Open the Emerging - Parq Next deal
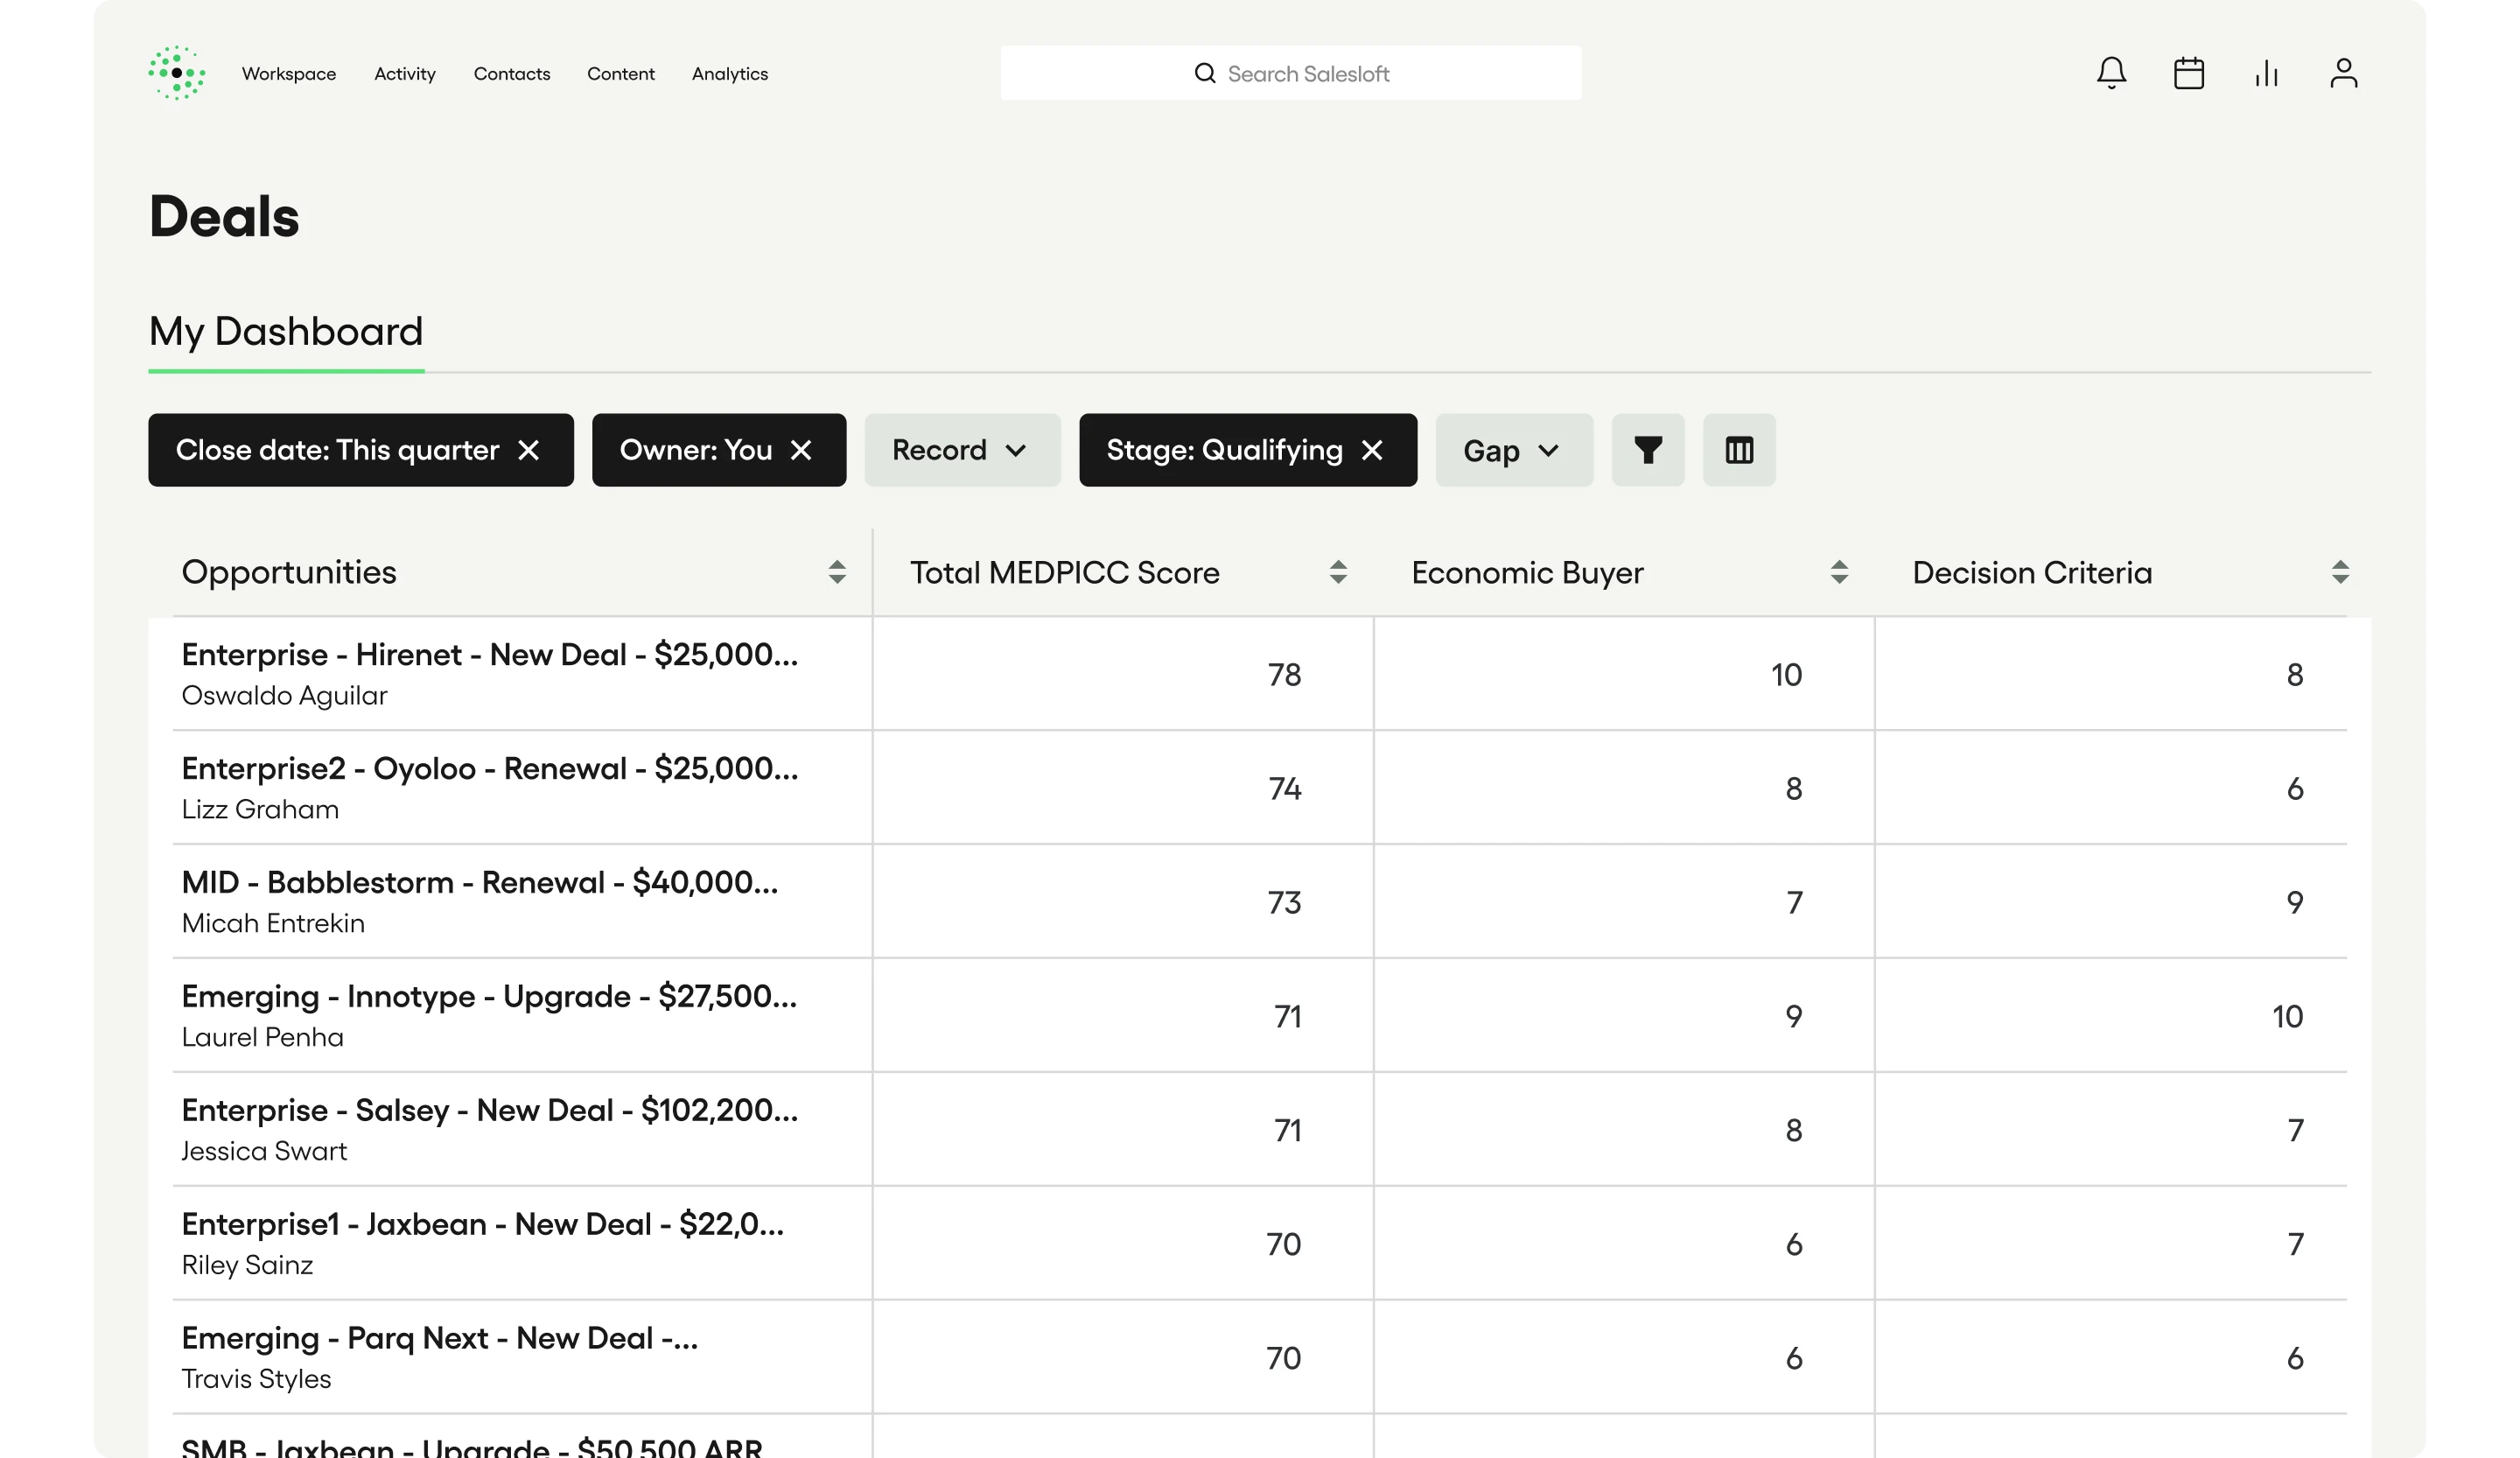This screenshot has height=1458, width=2520. click(440, 1339)
